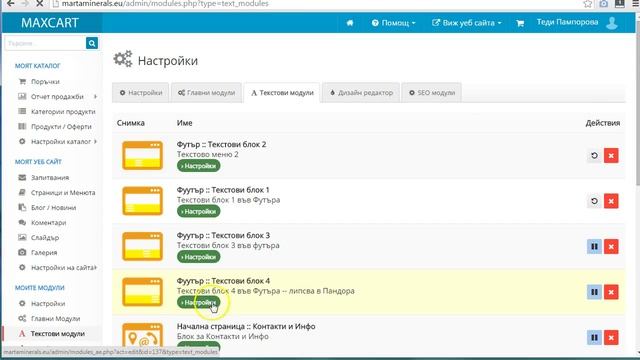The image size is (640, 360).
Task: Open Поръчки in sidebar
Action: [x=45, y=82]
